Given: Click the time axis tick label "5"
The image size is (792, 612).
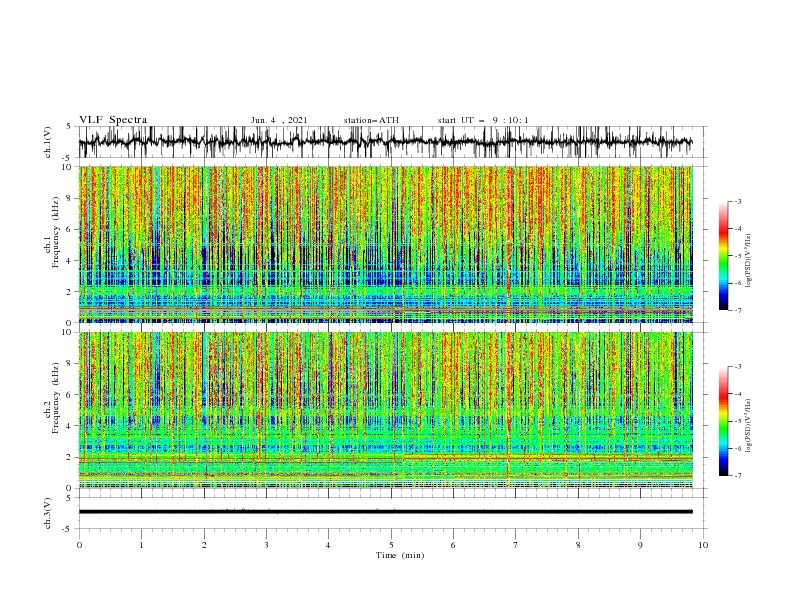Looking at the screenshot, I should point(391,545).
